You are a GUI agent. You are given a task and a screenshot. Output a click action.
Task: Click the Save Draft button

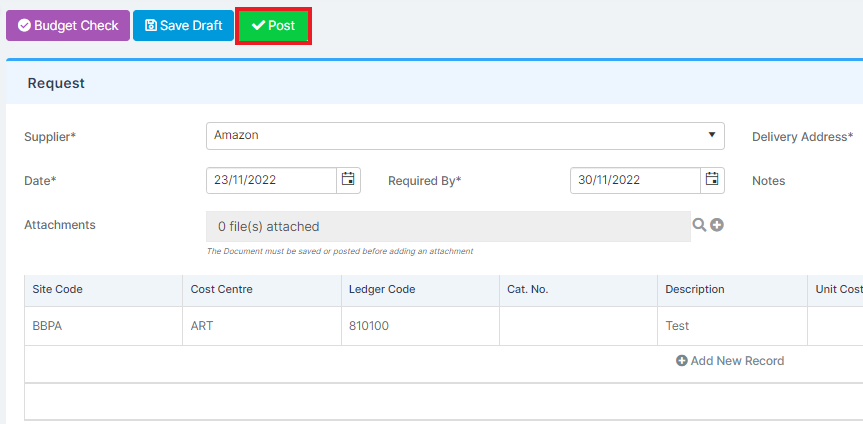pyautogui.click(x=183, y=25)
